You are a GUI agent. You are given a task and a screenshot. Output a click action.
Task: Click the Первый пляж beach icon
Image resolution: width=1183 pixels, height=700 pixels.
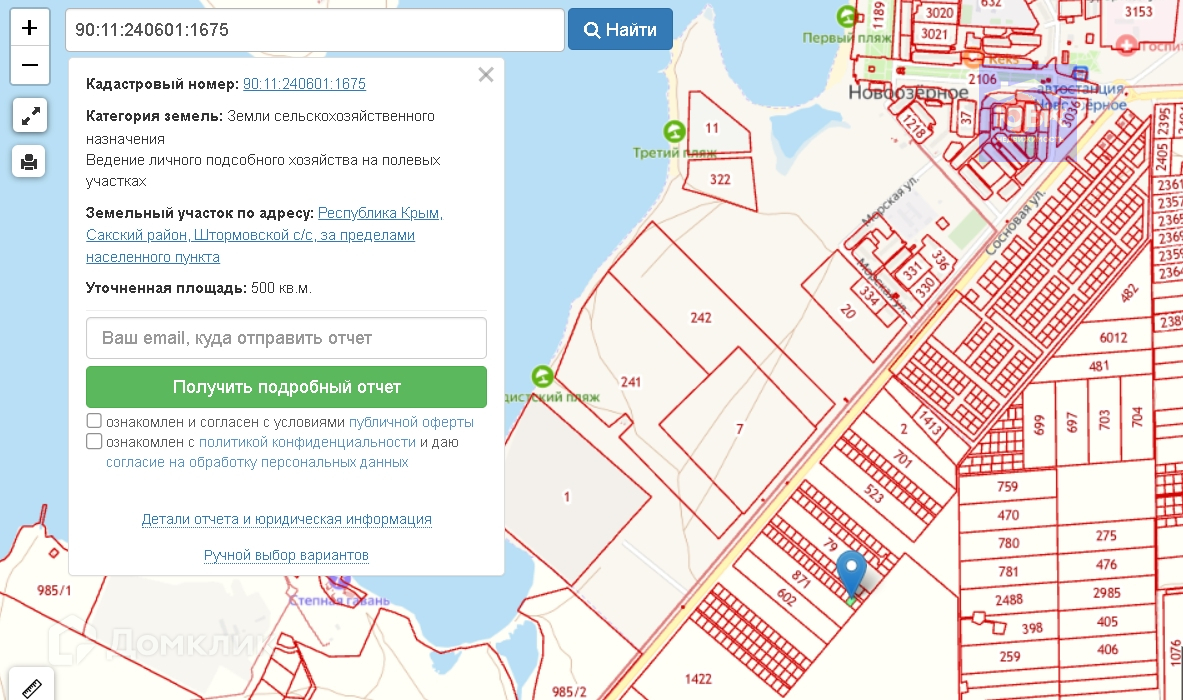click(x=847, y=16)
